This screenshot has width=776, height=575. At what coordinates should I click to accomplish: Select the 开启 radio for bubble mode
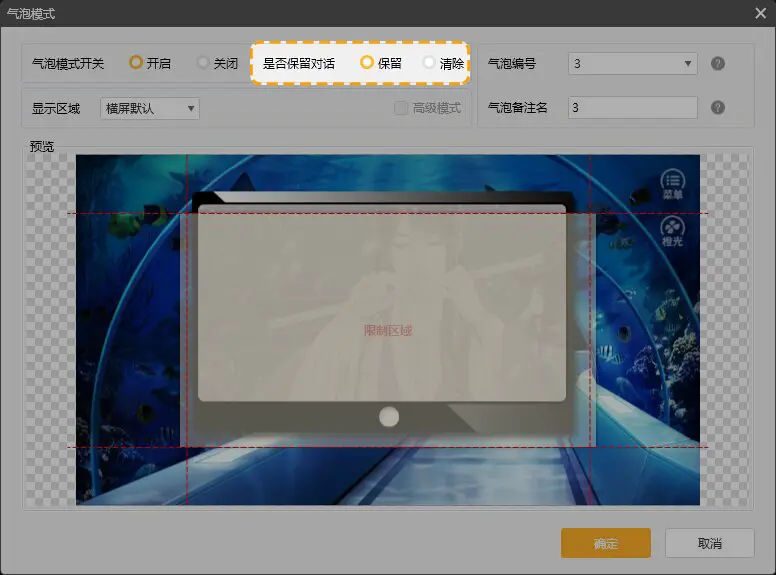(x=136, y=63)
